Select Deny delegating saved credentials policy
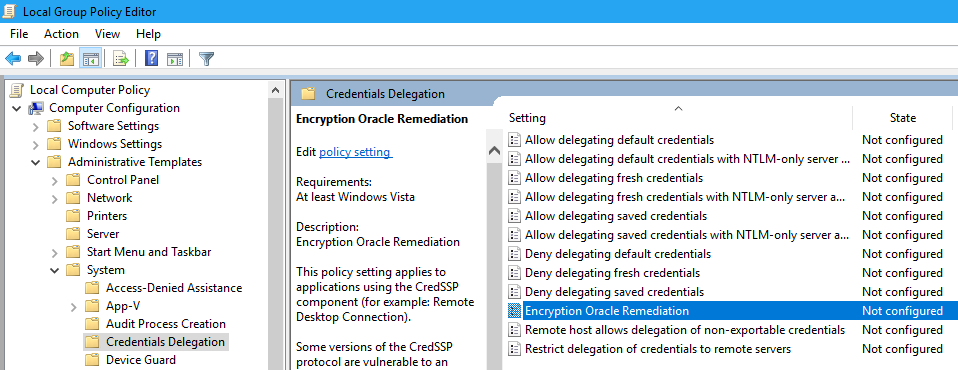Screen dimensions: 958x370 614,292
